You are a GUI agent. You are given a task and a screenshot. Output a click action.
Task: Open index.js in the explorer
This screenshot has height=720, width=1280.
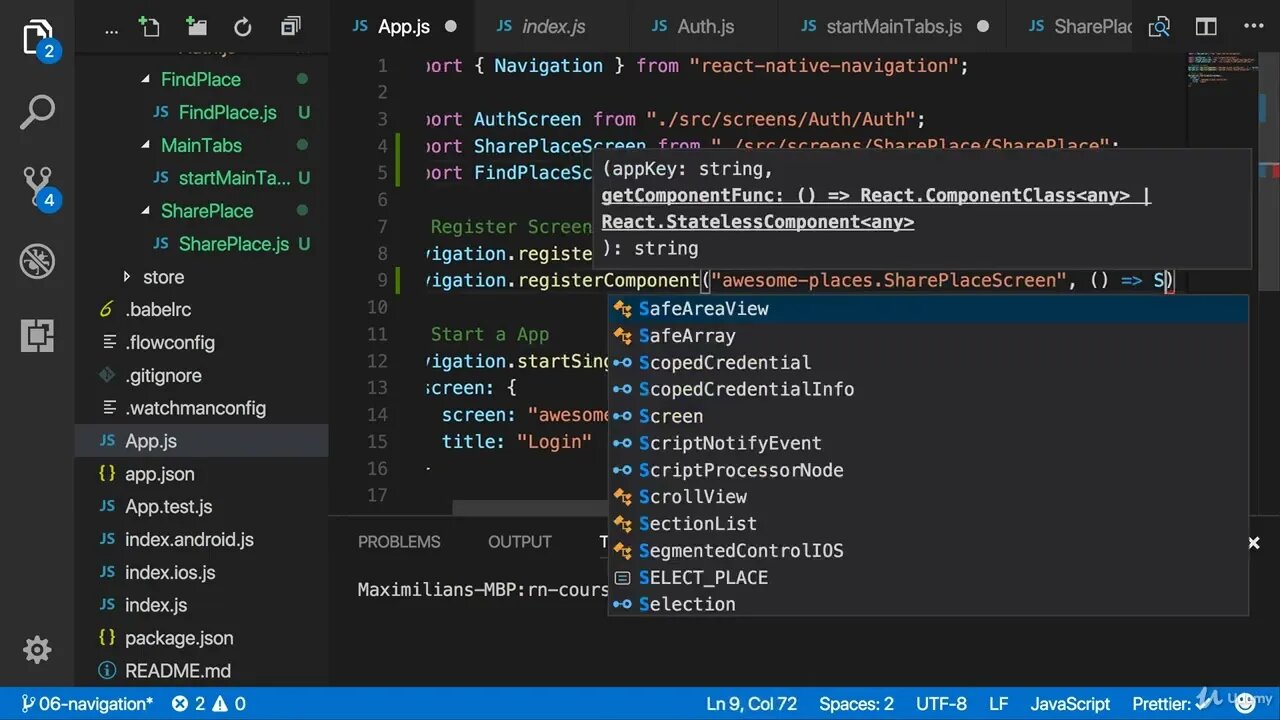click(x=155, y=606)
